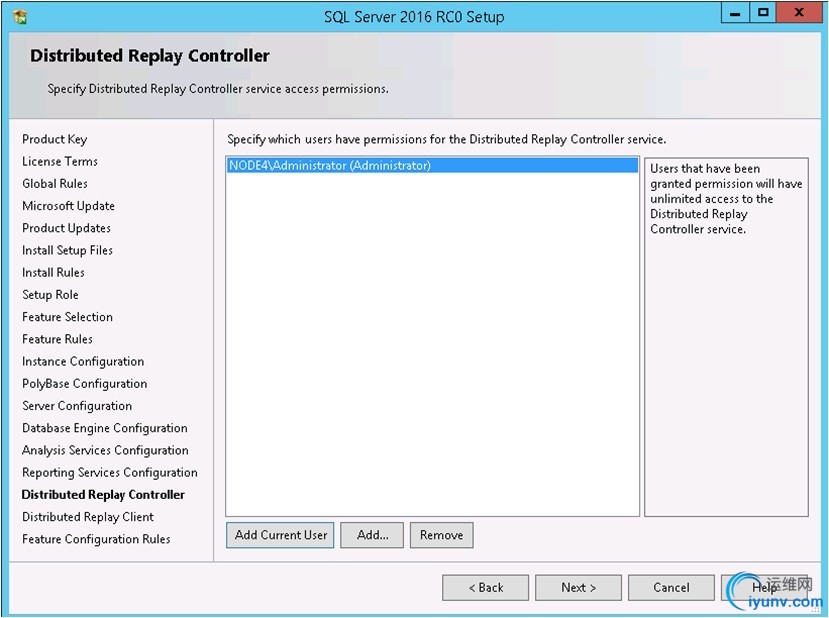
Task: Select Install Setup Files step
Action: [x=67, y=250]
